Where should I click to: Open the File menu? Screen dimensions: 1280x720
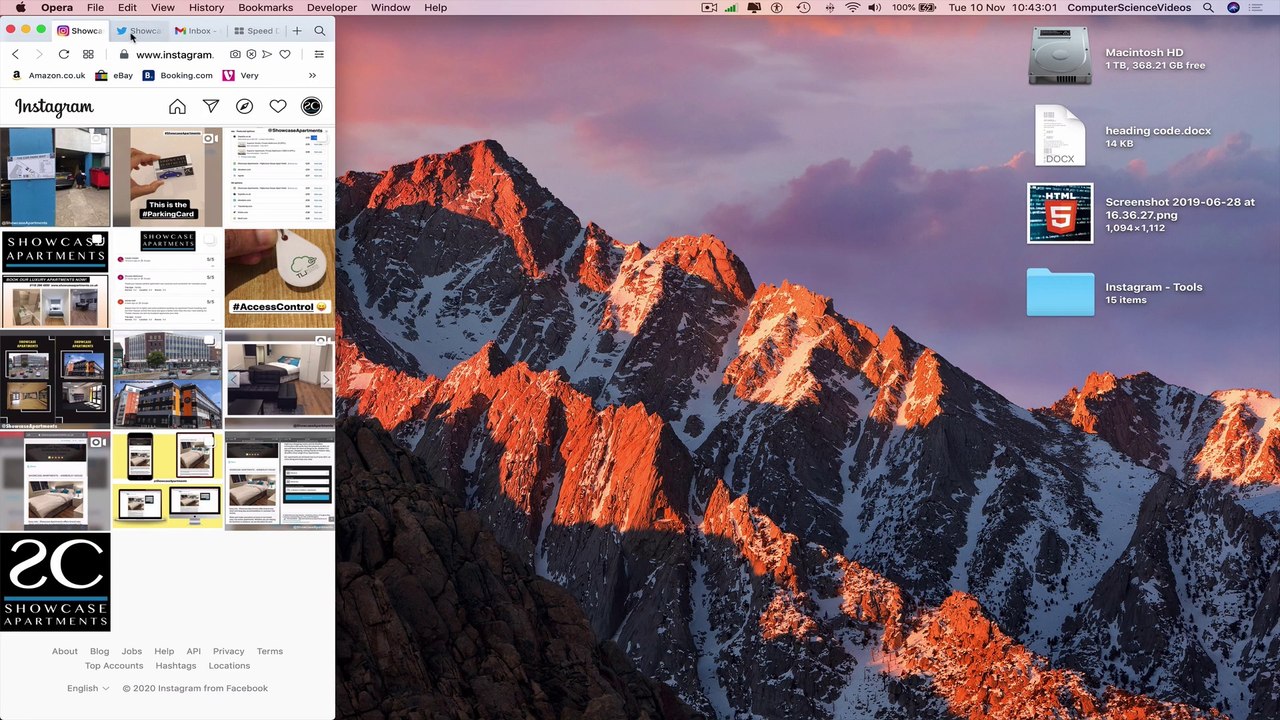pos(95,7)
